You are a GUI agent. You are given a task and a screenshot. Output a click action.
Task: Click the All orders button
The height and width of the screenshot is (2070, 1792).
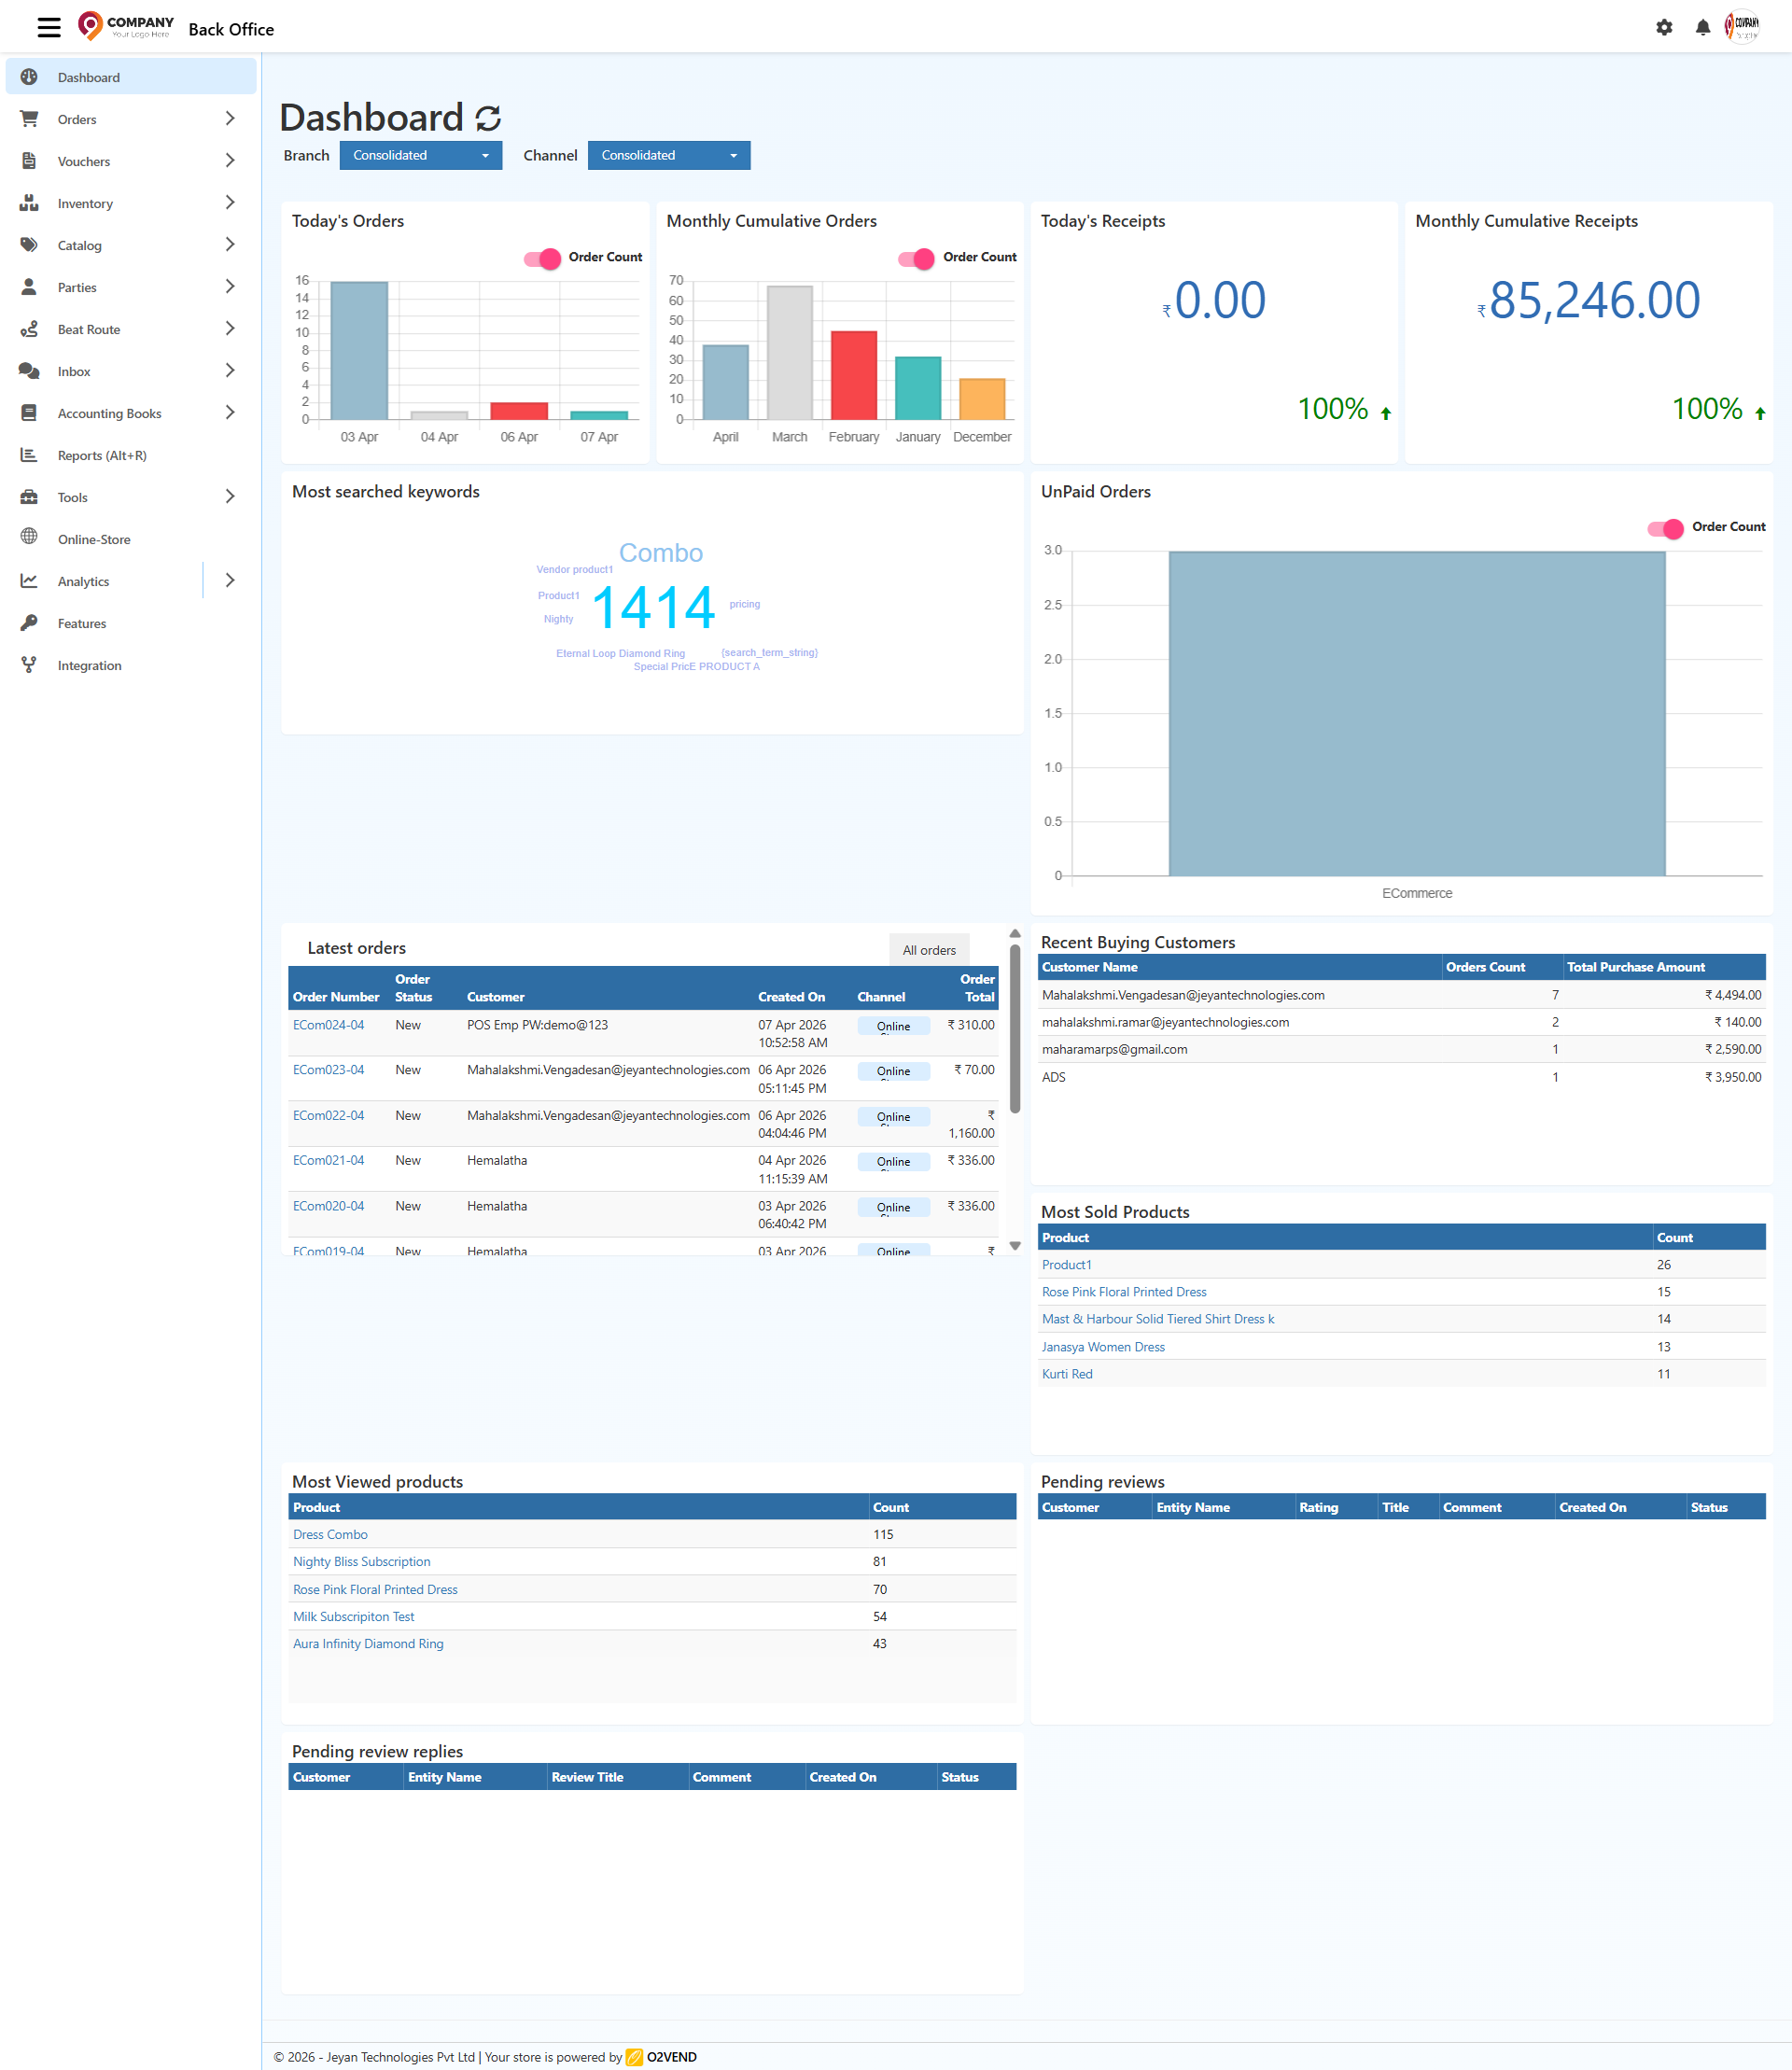tap(929, 949)
